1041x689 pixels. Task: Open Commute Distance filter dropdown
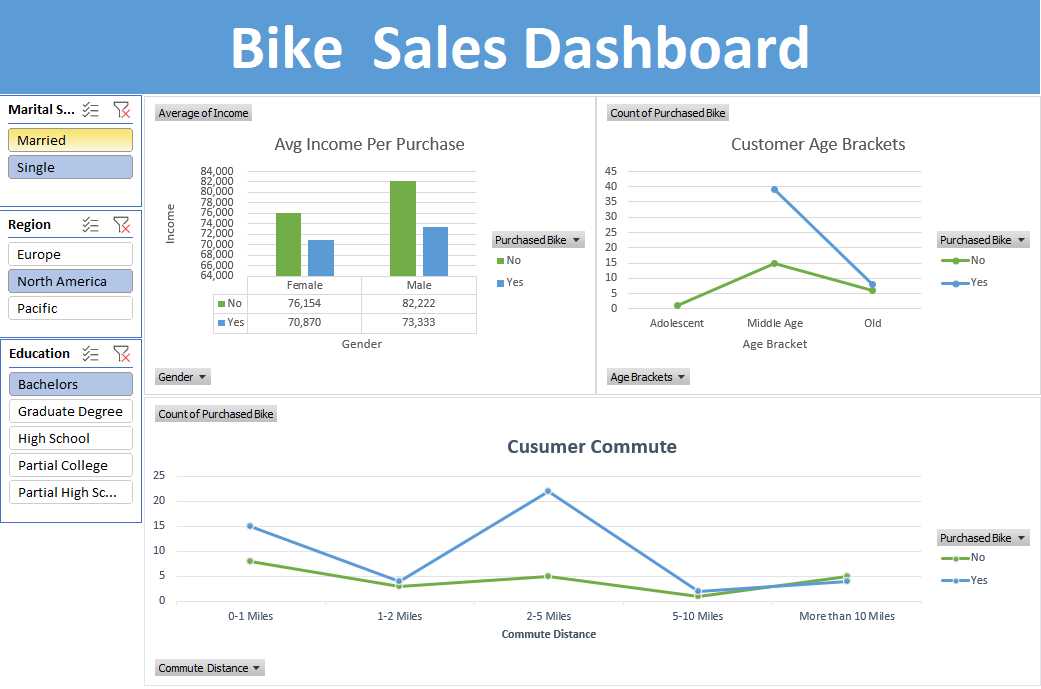[210, 668]
